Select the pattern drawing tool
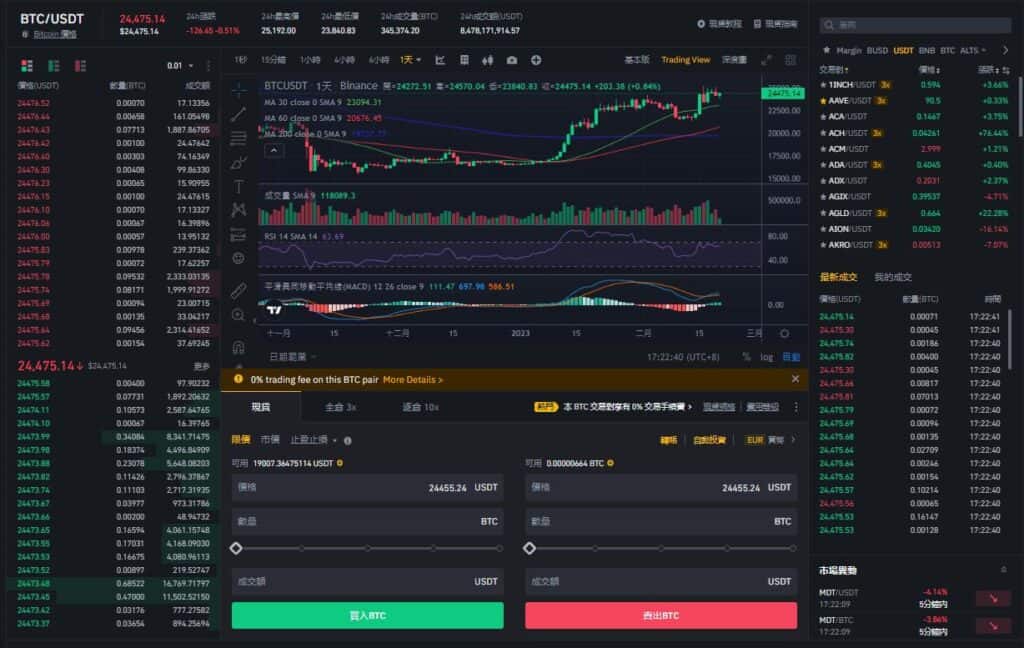This screenshot has height=648, width=1024. click(x=239, y=210)
